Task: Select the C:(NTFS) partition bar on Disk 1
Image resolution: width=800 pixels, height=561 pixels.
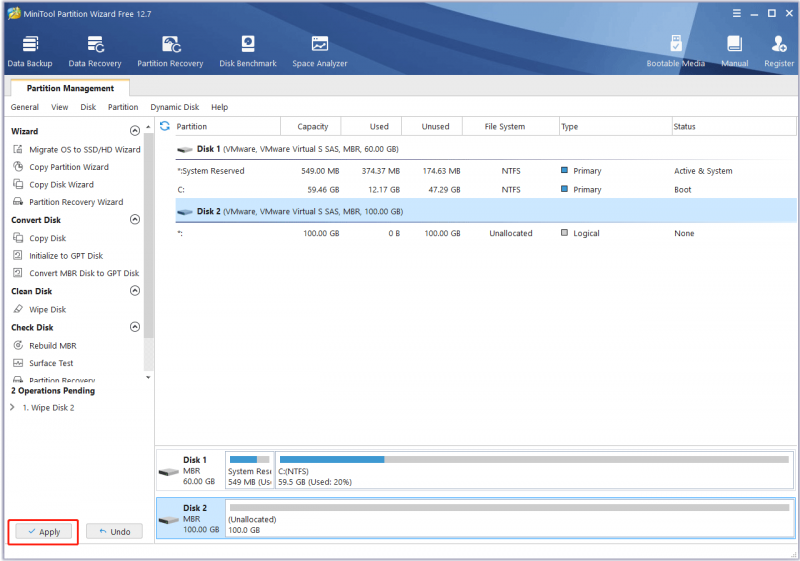Action: coord(534,470)
